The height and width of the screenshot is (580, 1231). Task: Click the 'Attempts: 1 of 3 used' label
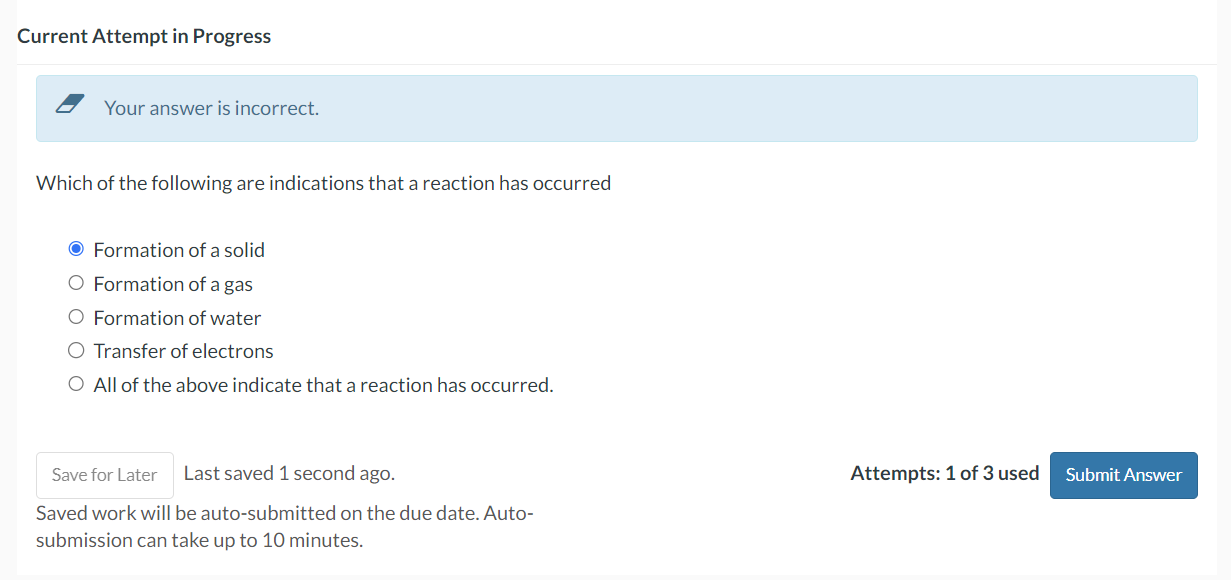(944, 473)
